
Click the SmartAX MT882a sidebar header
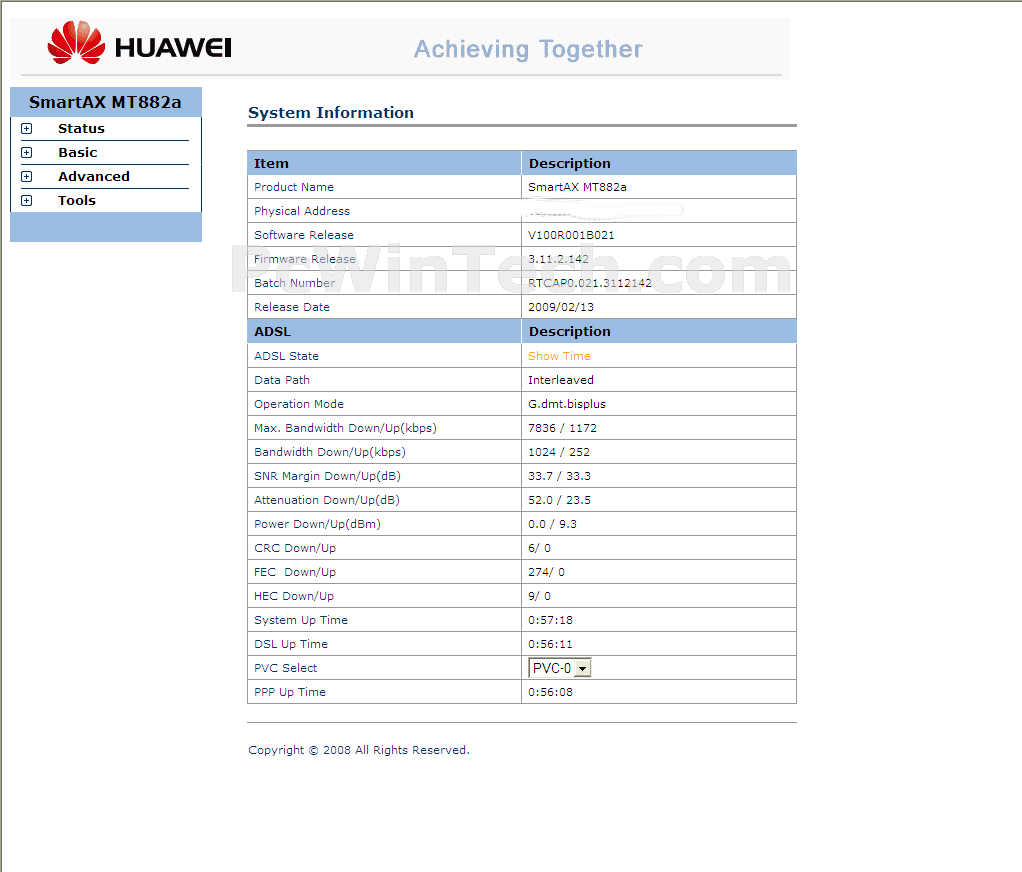pos(106,102)
